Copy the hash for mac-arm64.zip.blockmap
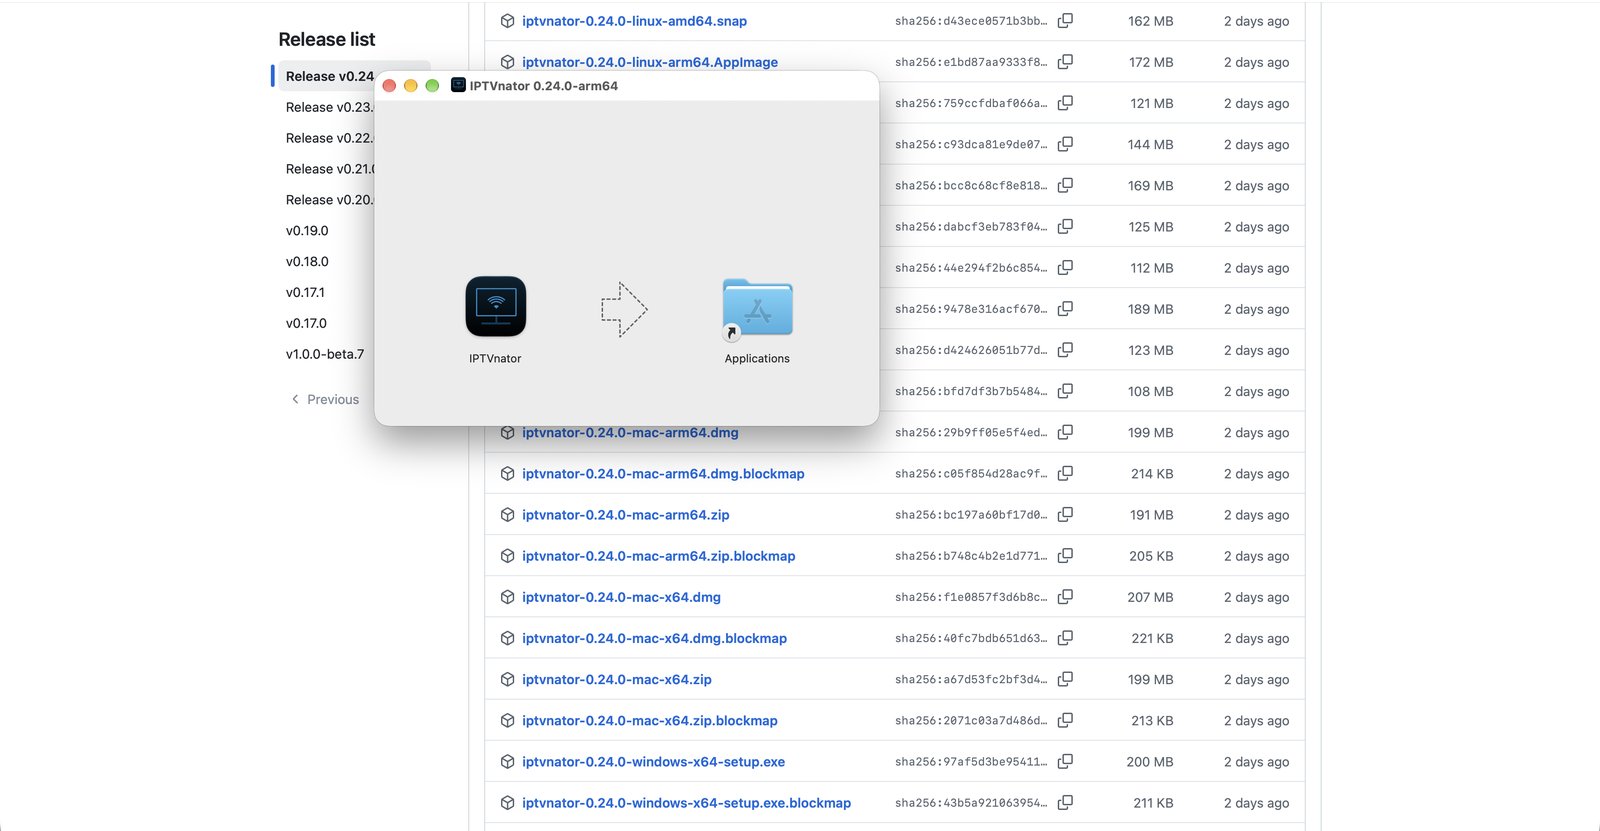 pos(1065,555)
